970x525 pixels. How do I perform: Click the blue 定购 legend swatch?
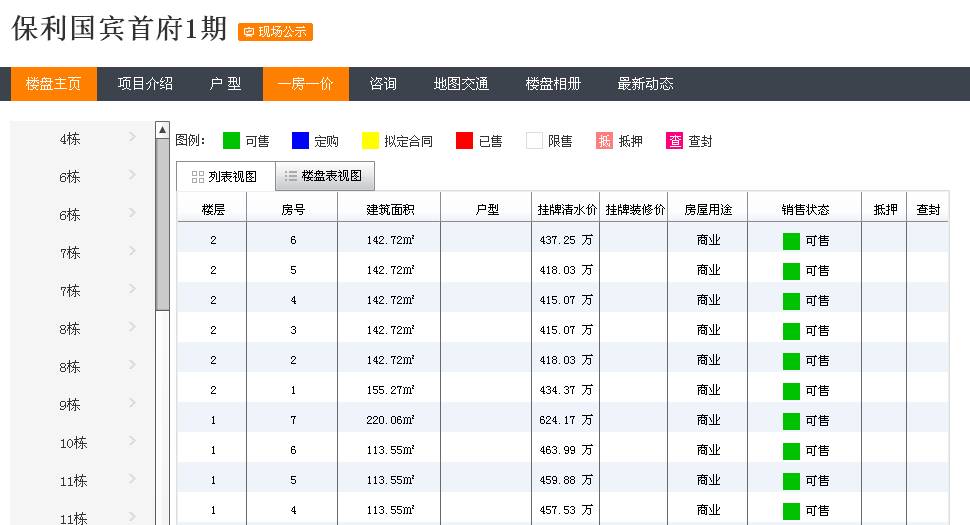[300, 141]
